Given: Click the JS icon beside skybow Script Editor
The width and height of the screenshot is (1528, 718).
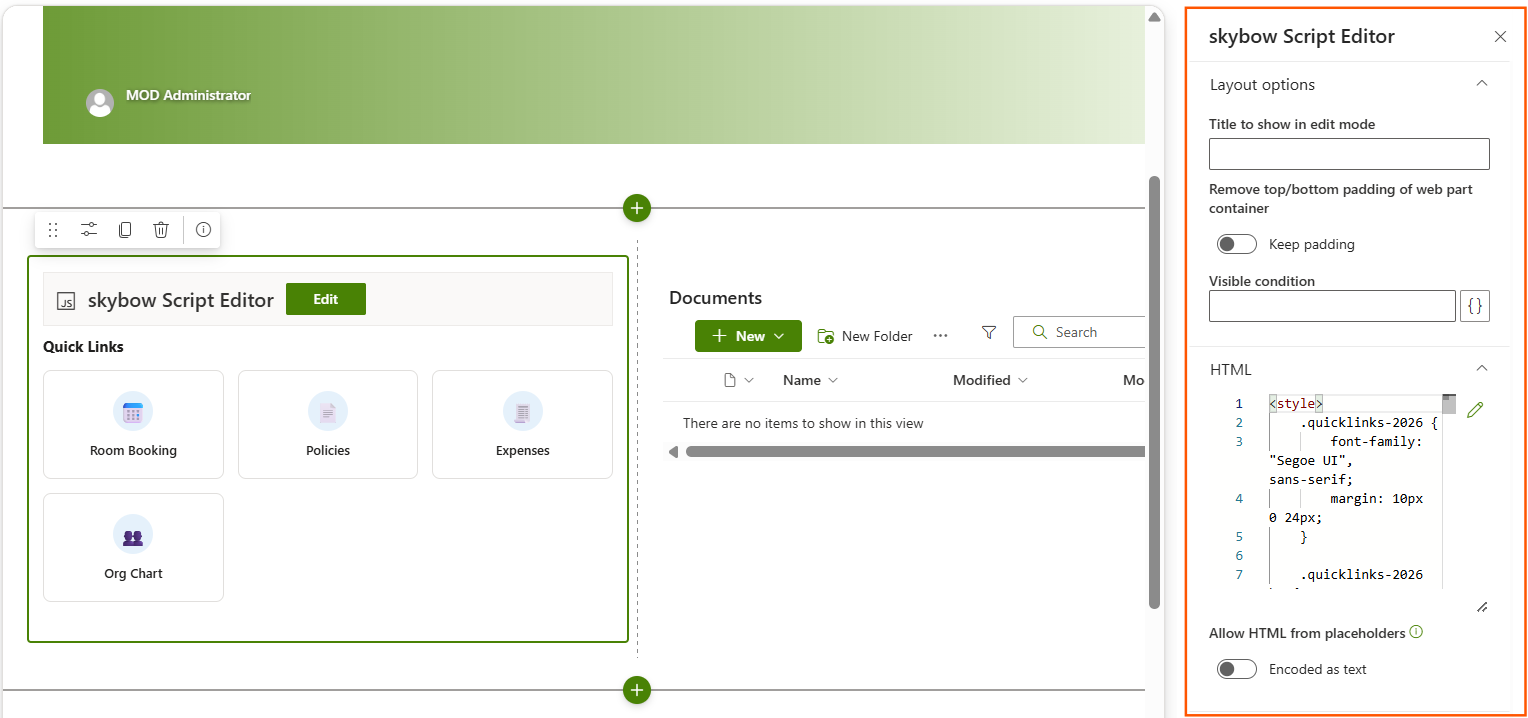Looking at the screenshot, I should coord(66,300).
